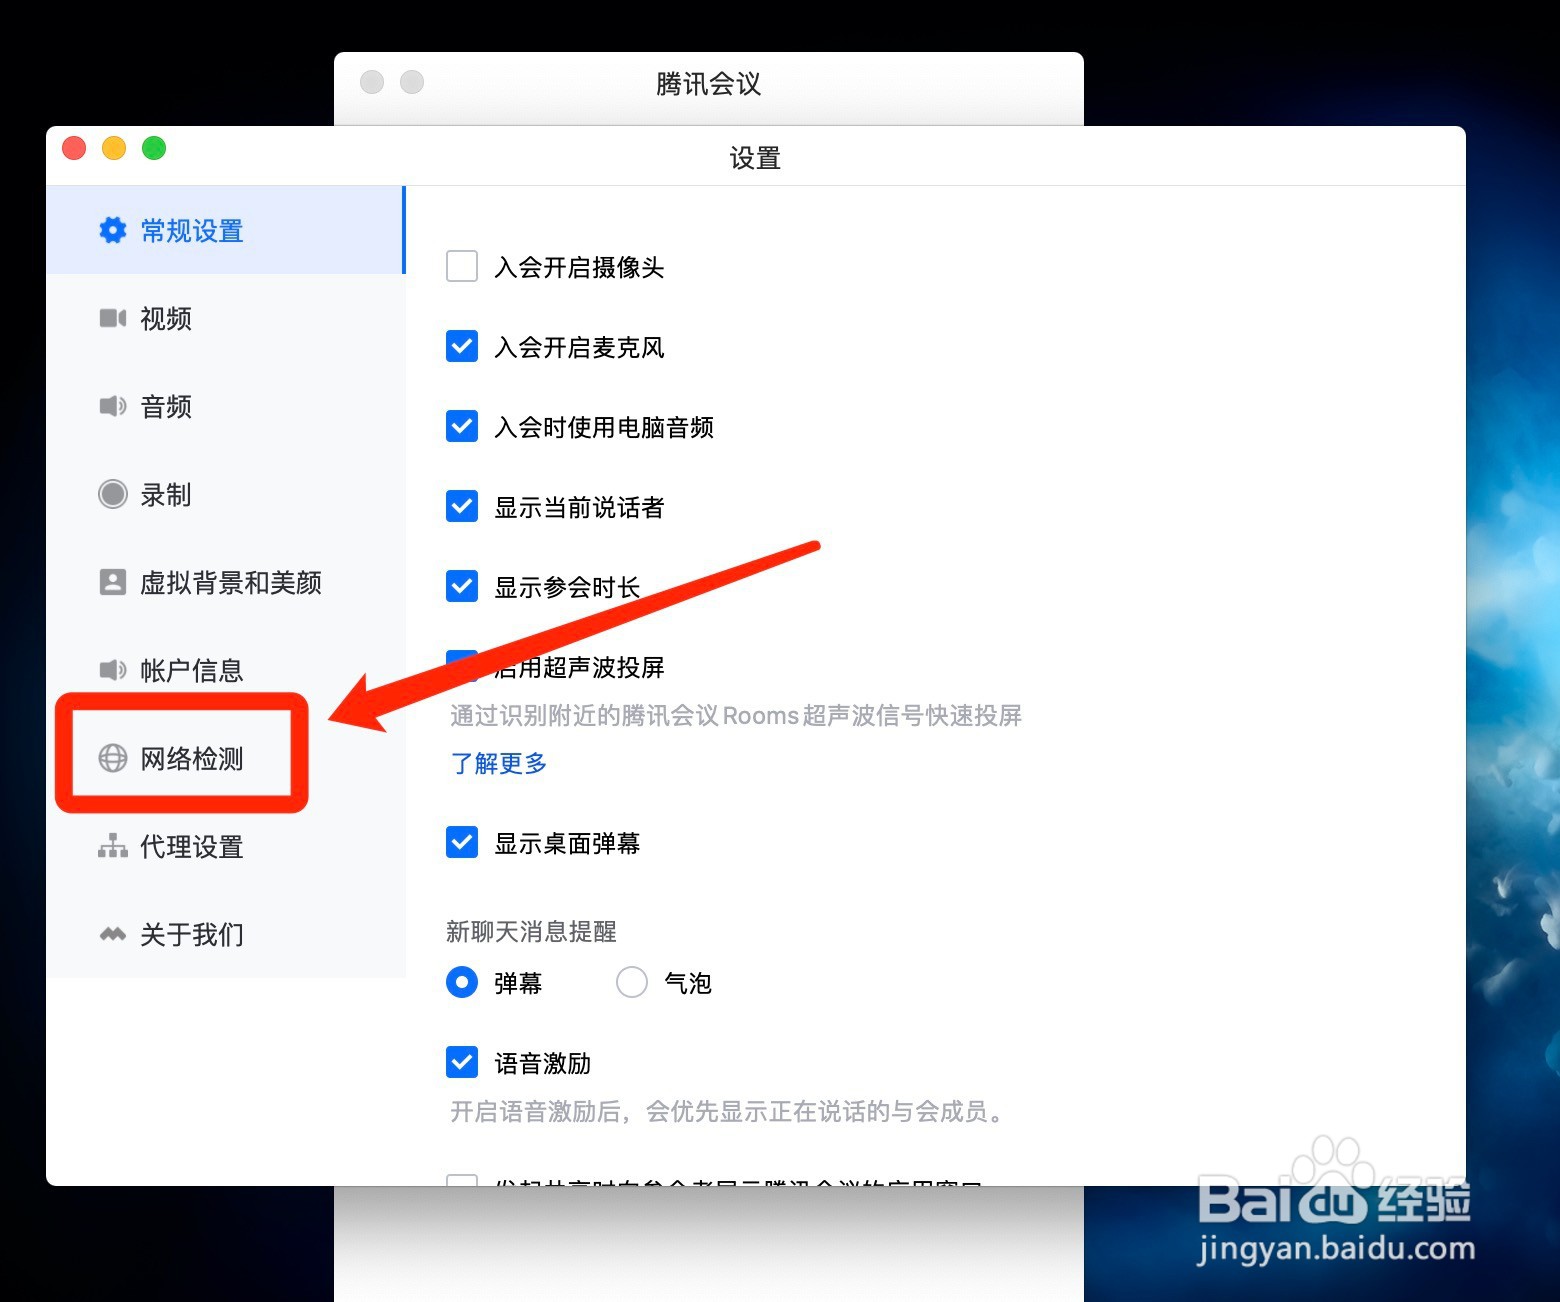
Task: Click the speaker icon beside 音频
Action: point(113,406)
